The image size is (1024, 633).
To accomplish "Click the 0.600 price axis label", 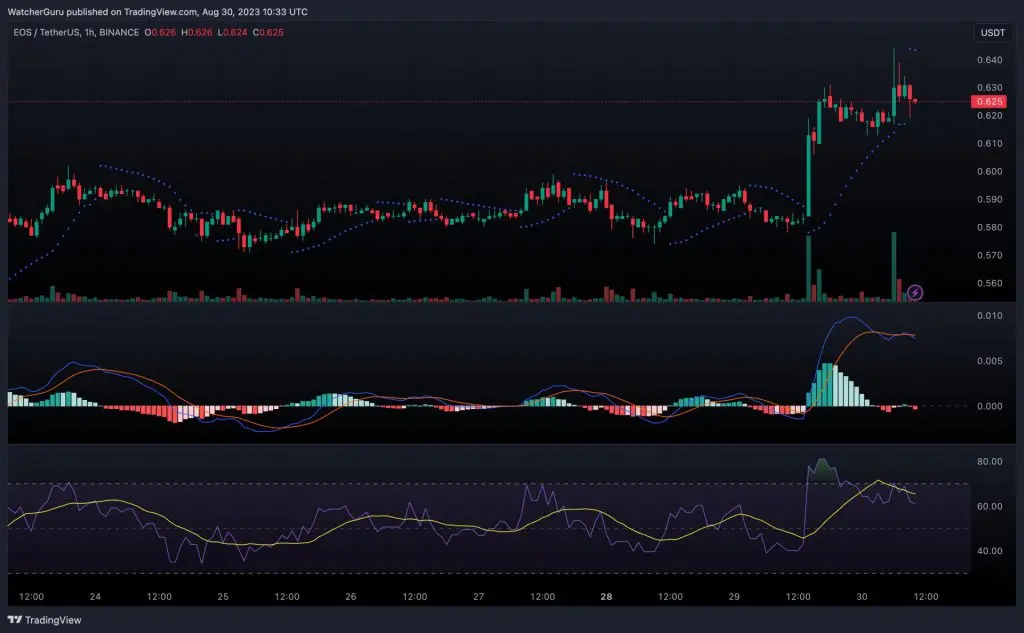I will pyautogui.click(x=989, y=171).
